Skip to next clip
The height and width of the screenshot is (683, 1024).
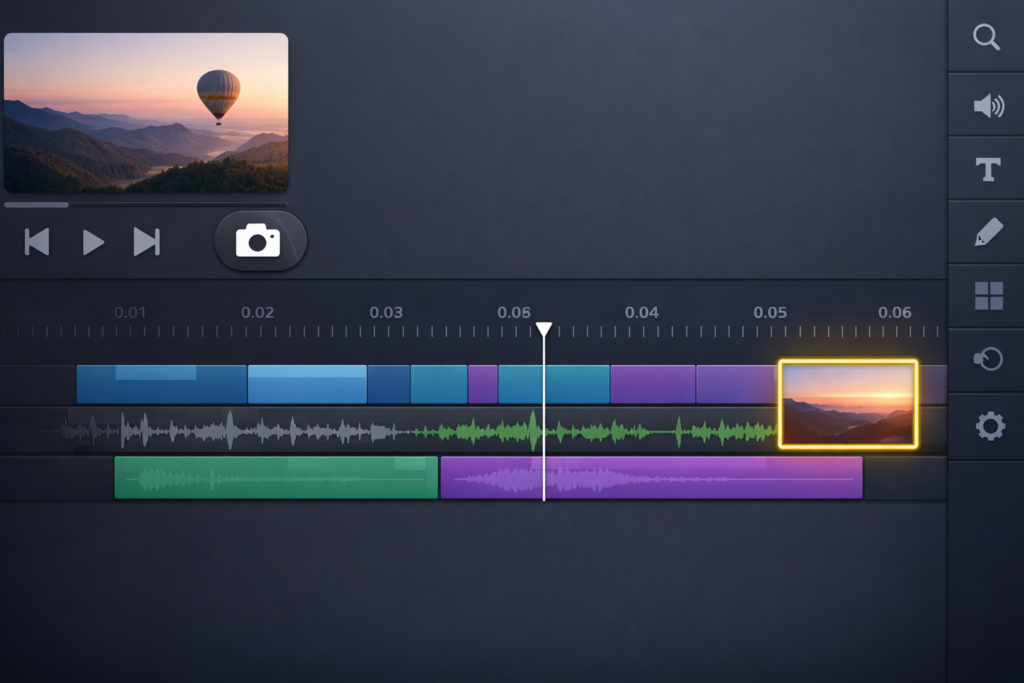pyautogui.click(x=146, y=242)
